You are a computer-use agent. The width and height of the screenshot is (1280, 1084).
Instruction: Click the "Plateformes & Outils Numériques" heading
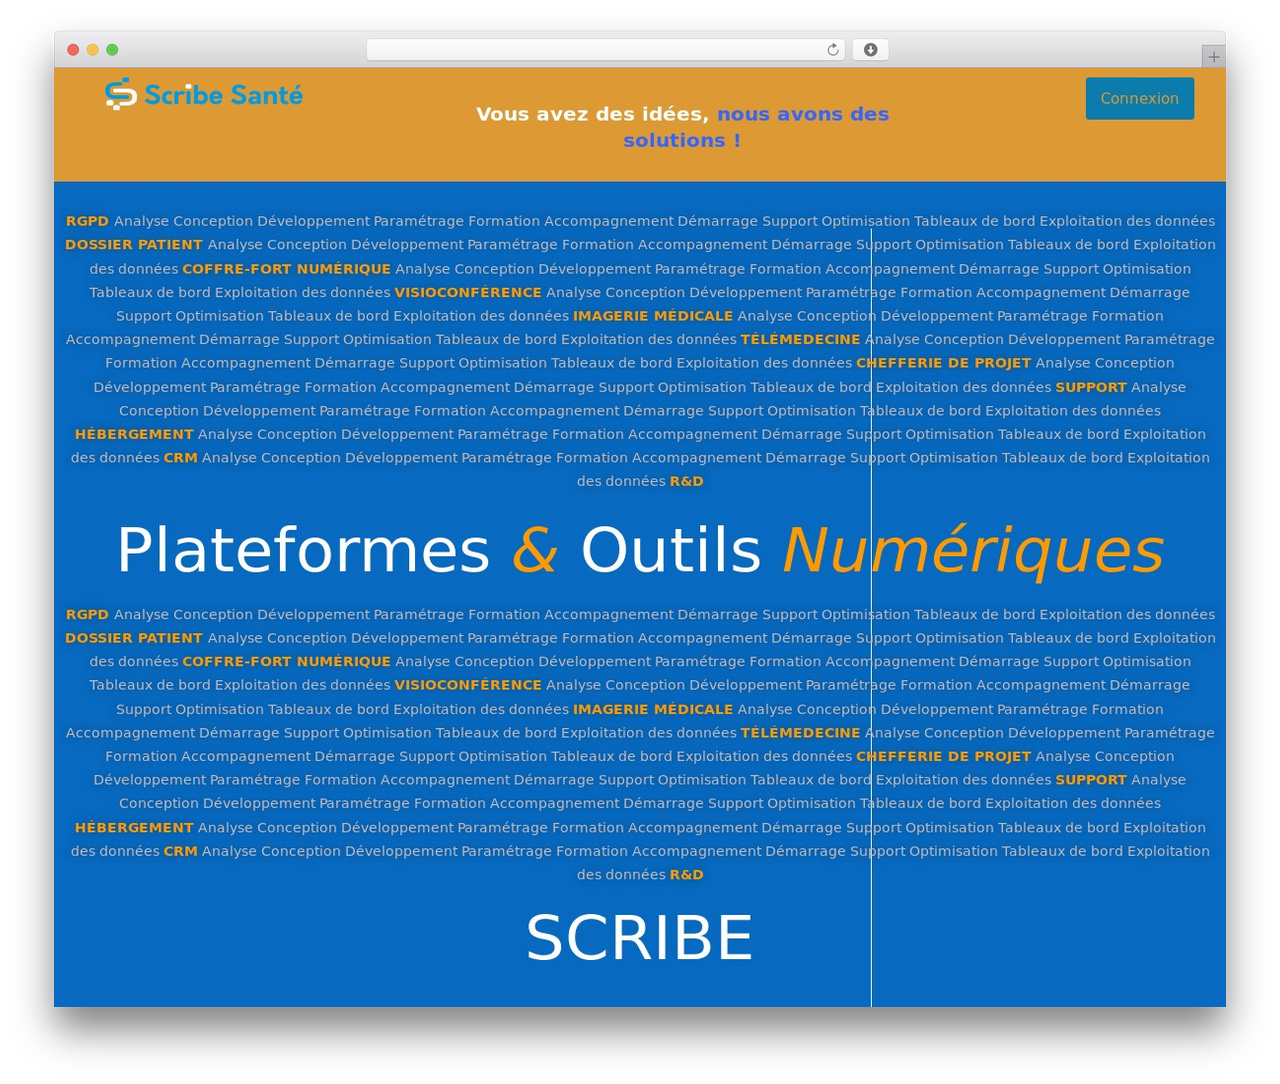coord(640,549)
